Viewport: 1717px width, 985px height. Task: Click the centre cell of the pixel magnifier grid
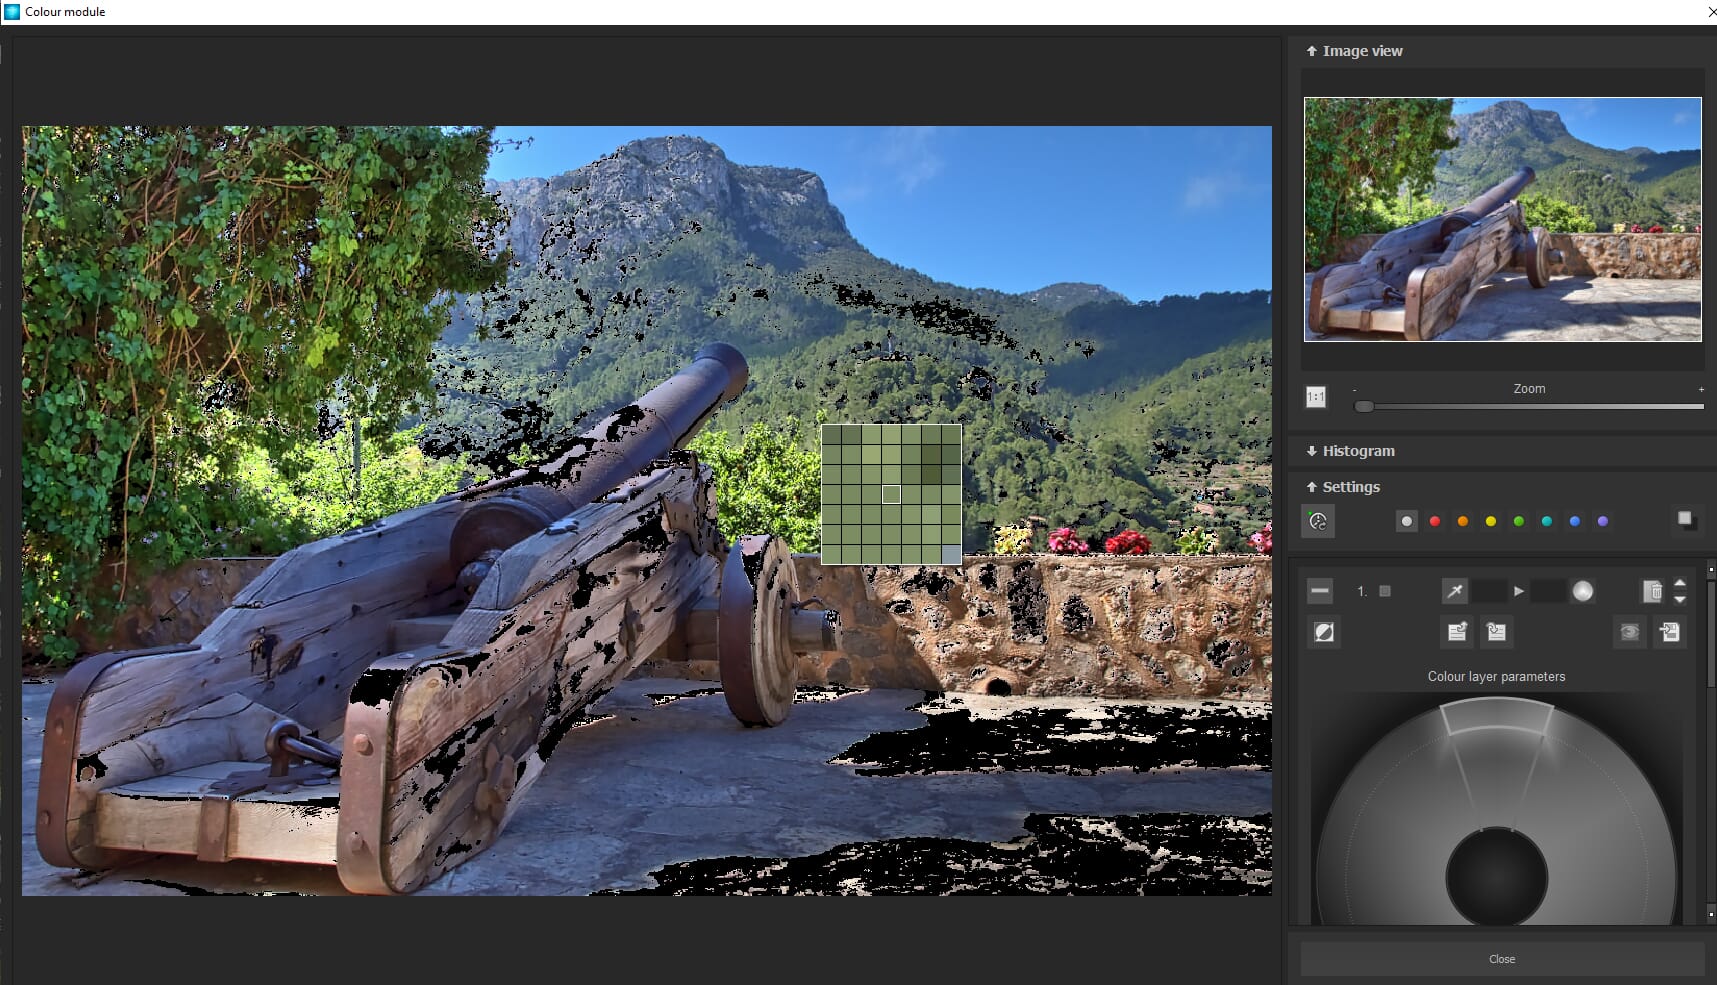click(891, 494)
